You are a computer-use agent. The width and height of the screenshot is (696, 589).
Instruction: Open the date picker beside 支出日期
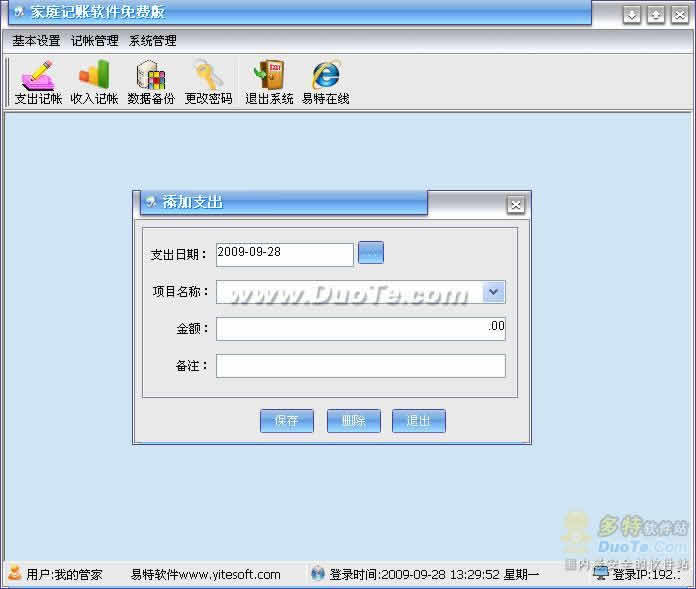(x=371, y=254)
